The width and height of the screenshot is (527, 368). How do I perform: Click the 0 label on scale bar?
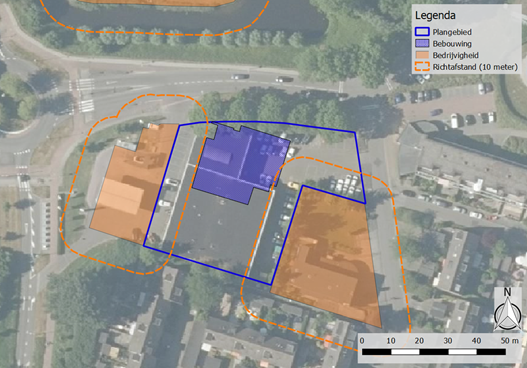tap(362, 340)
